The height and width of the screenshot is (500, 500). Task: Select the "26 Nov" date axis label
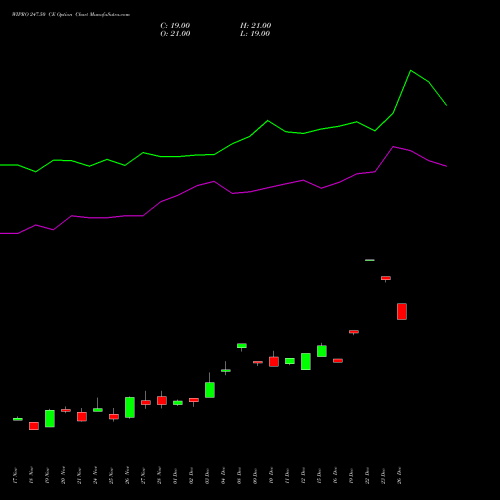tap(127, 476)
